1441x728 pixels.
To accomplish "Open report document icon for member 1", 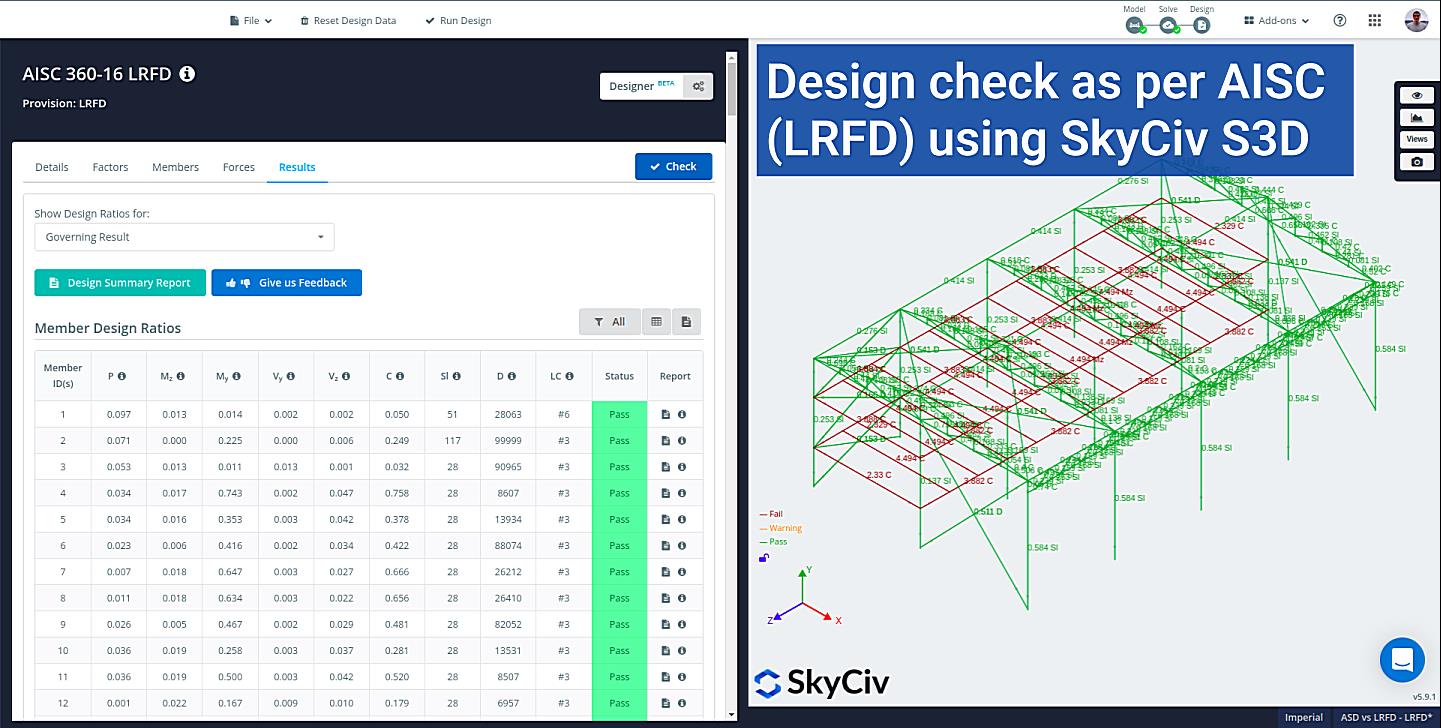I will (x=666, y=414).
